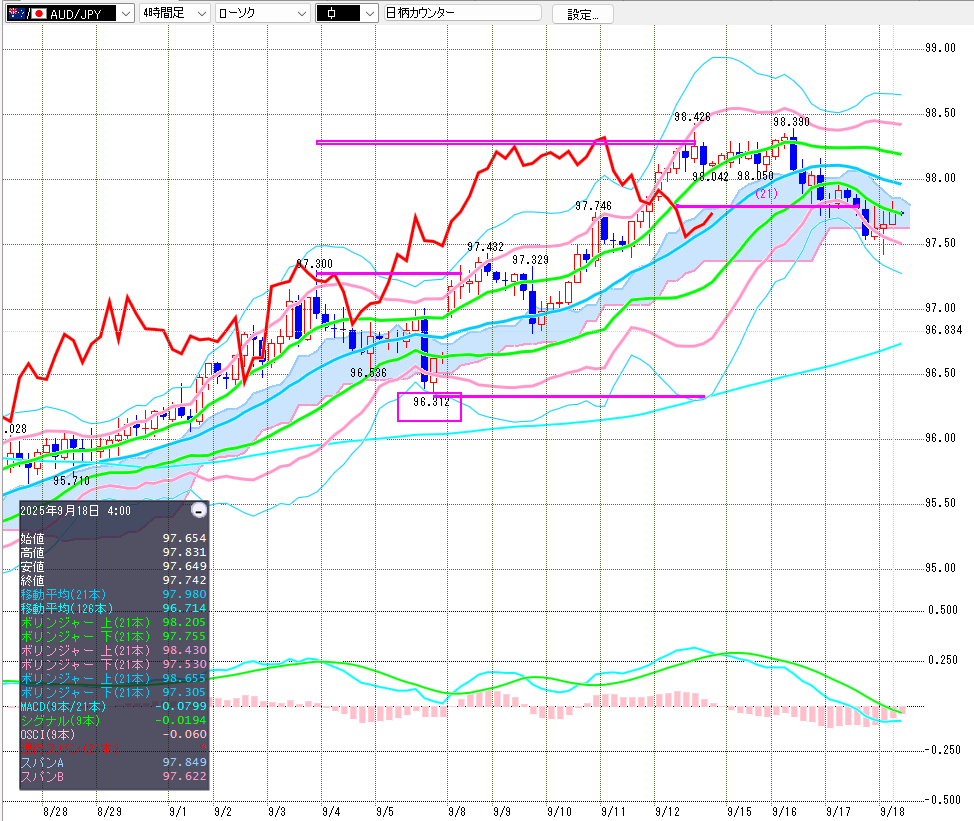Click the 97.746 candle high label

coord(593,206)
